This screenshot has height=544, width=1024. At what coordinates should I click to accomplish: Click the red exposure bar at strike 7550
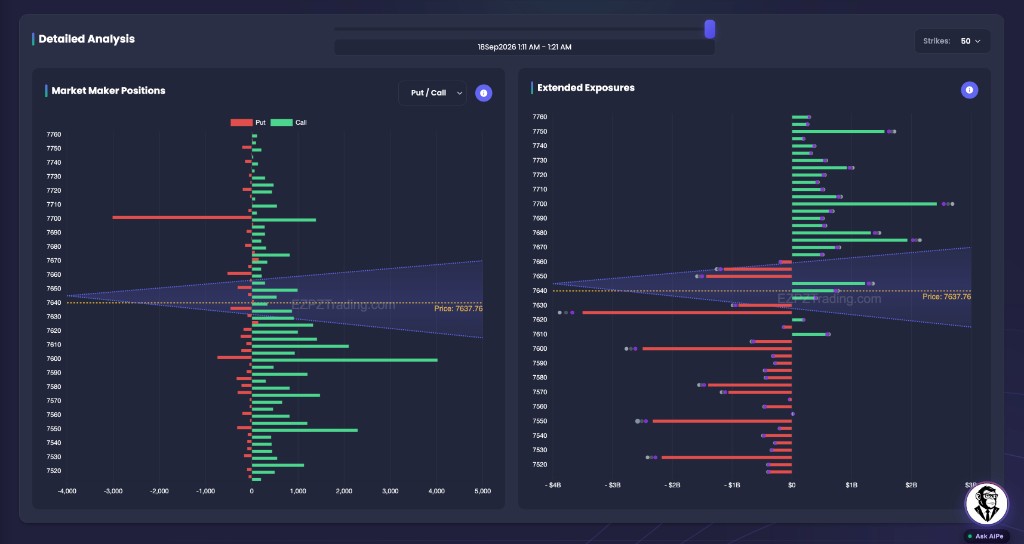coord(722,421)
